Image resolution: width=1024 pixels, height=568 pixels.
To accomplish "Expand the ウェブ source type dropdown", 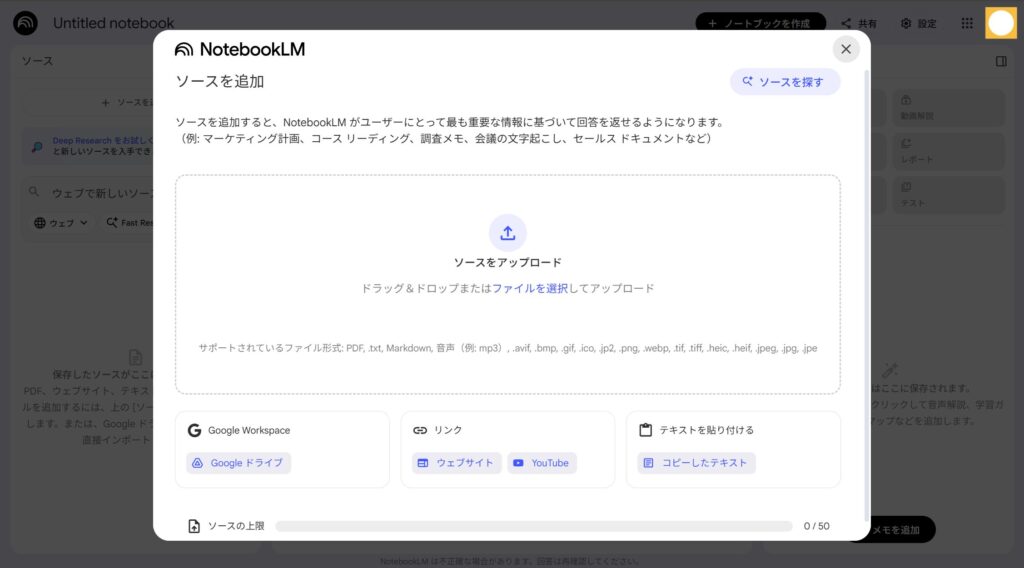I will tap(62, 223).
